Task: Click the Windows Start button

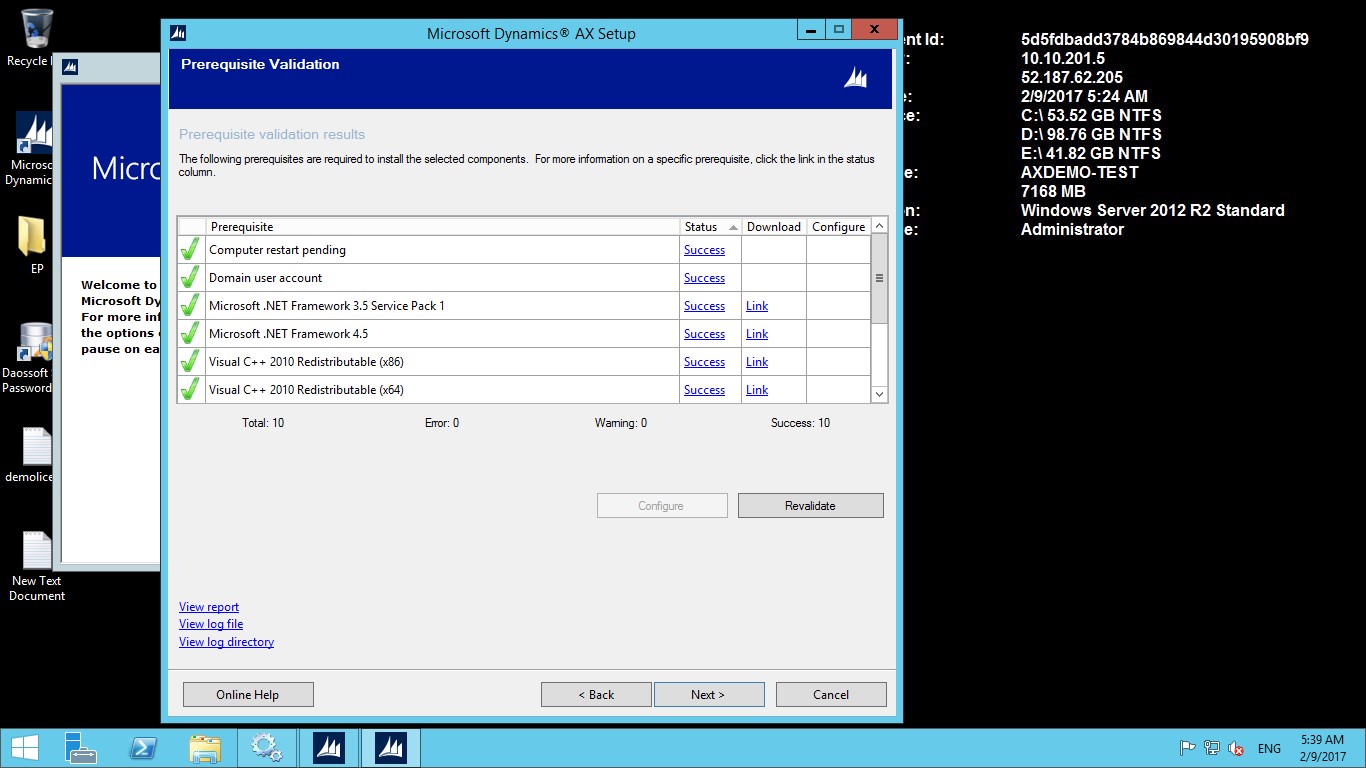Action: click(x=24, y=748)
